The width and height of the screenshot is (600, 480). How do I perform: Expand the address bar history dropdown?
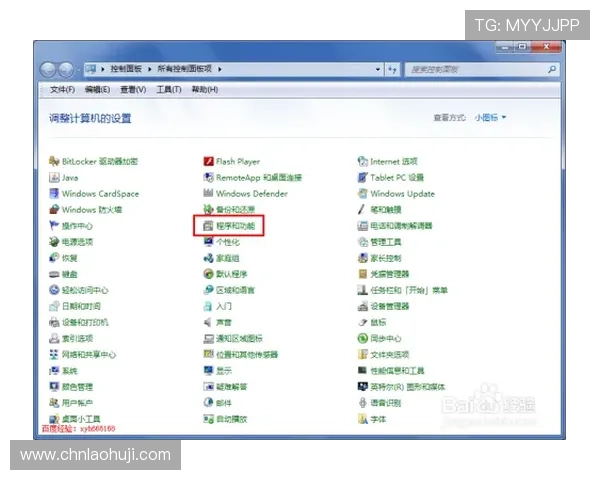378,69
